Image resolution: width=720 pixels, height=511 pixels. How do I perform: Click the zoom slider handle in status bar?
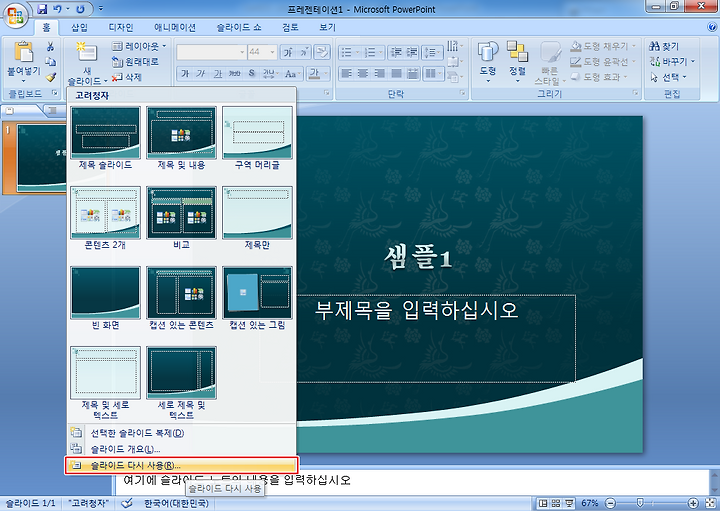(x=640, y=503)
